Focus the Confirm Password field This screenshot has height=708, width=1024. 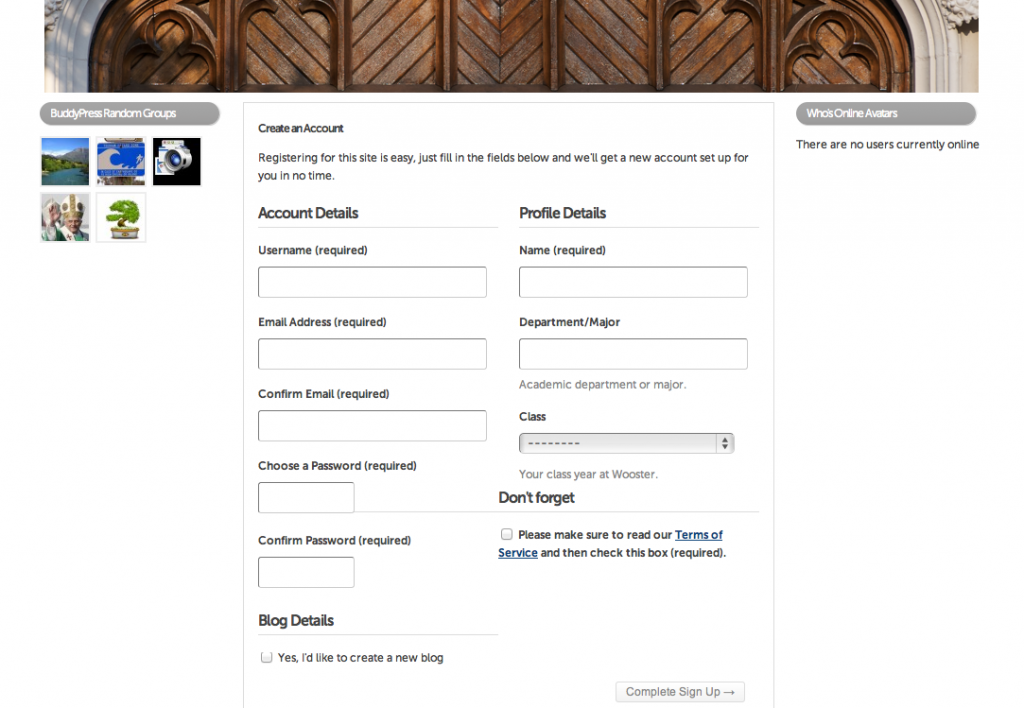306,572
